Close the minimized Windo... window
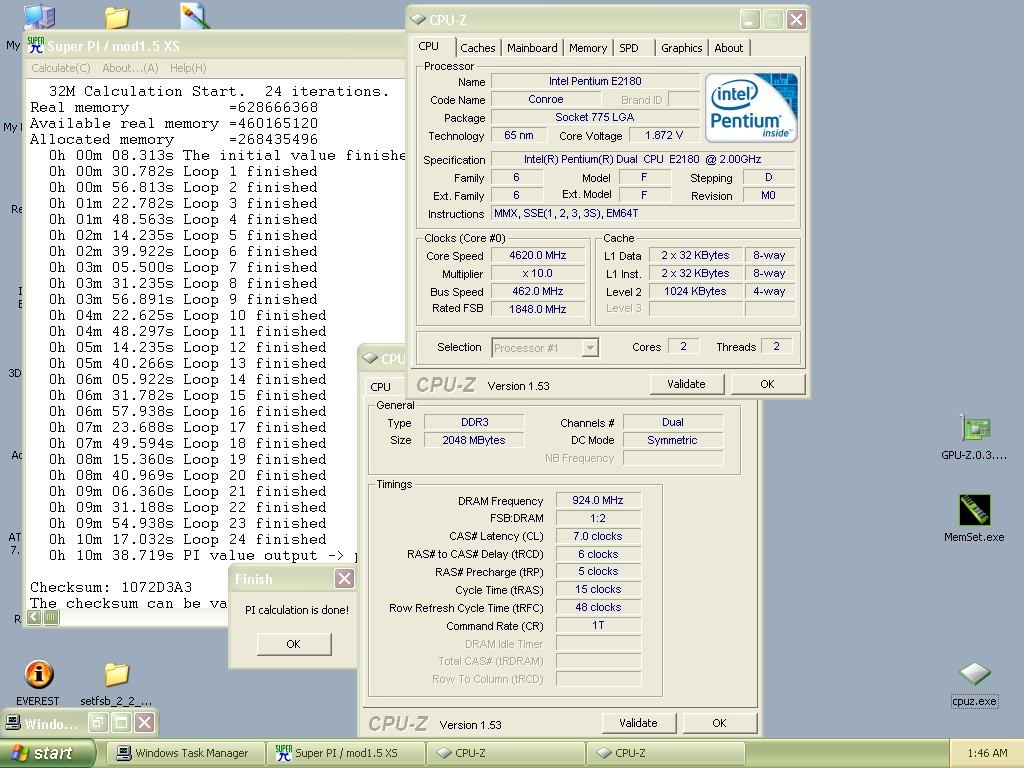This screenshot has height=768, width=1024. [x=145, y=723]
